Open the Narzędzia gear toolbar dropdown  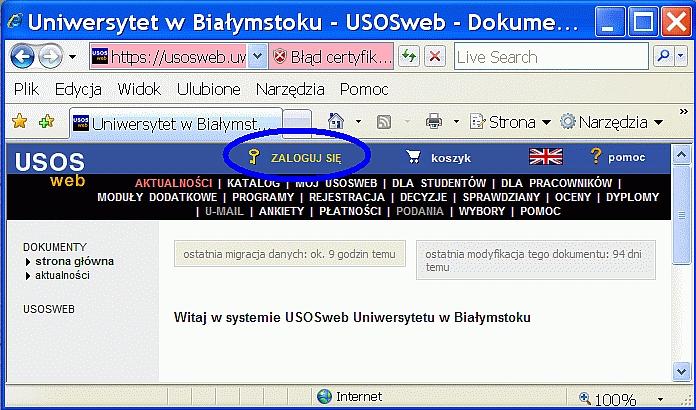tap(611, 122)
